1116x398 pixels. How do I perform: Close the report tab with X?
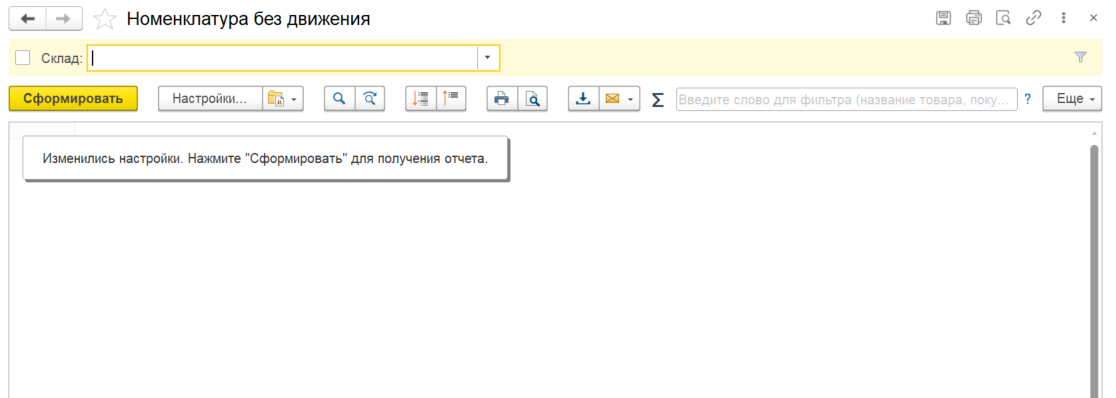(1093, 19)
